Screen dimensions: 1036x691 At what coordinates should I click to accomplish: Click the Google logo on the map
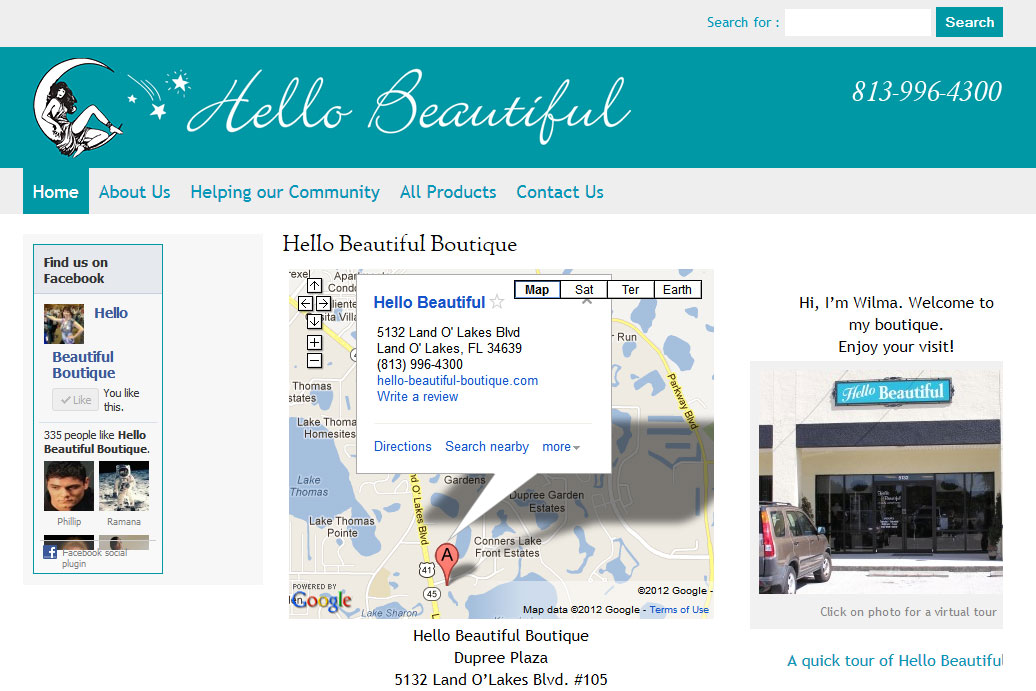pos(322,599)
